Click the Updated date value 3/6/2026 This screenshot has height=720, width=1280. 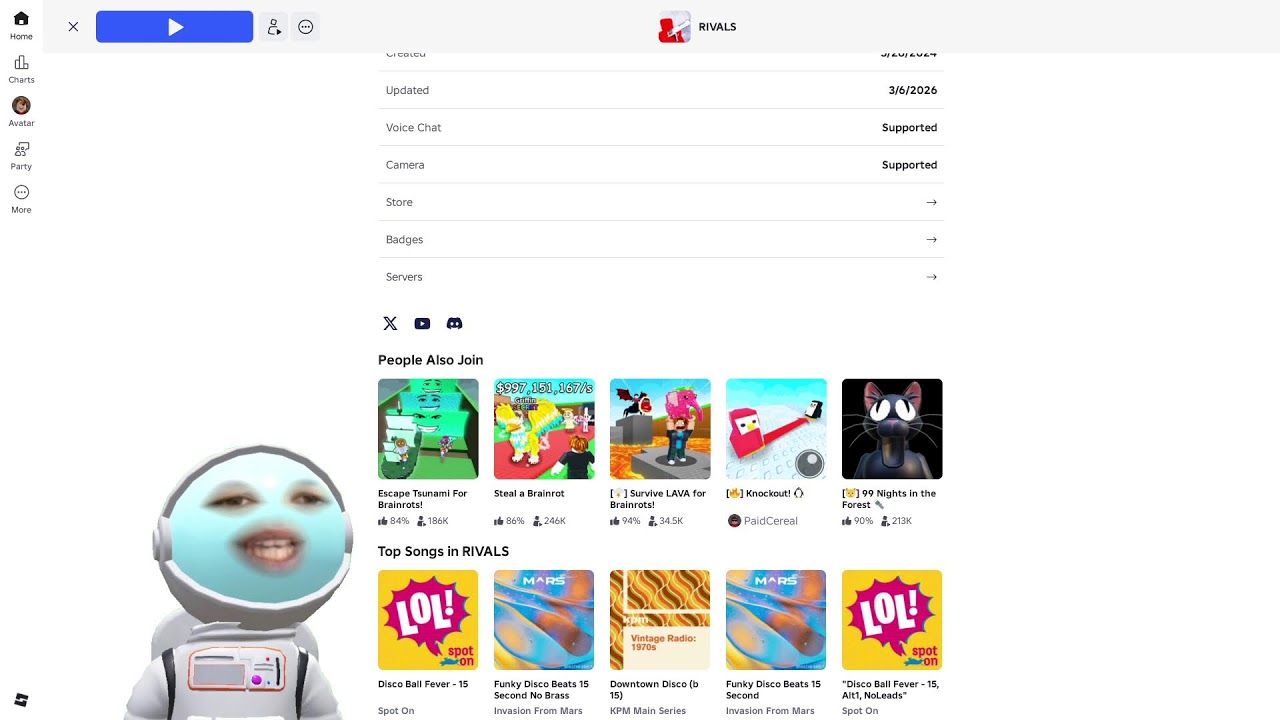point(913,90)
